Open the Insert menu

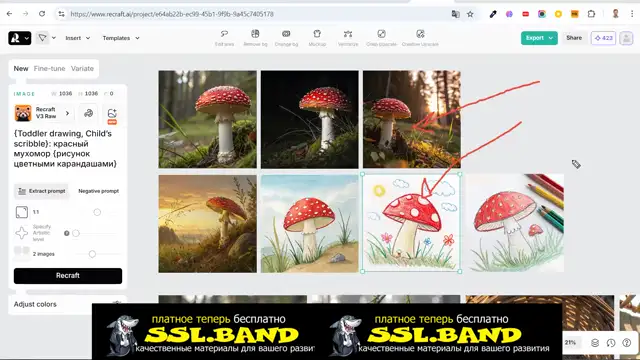[78, 38]
